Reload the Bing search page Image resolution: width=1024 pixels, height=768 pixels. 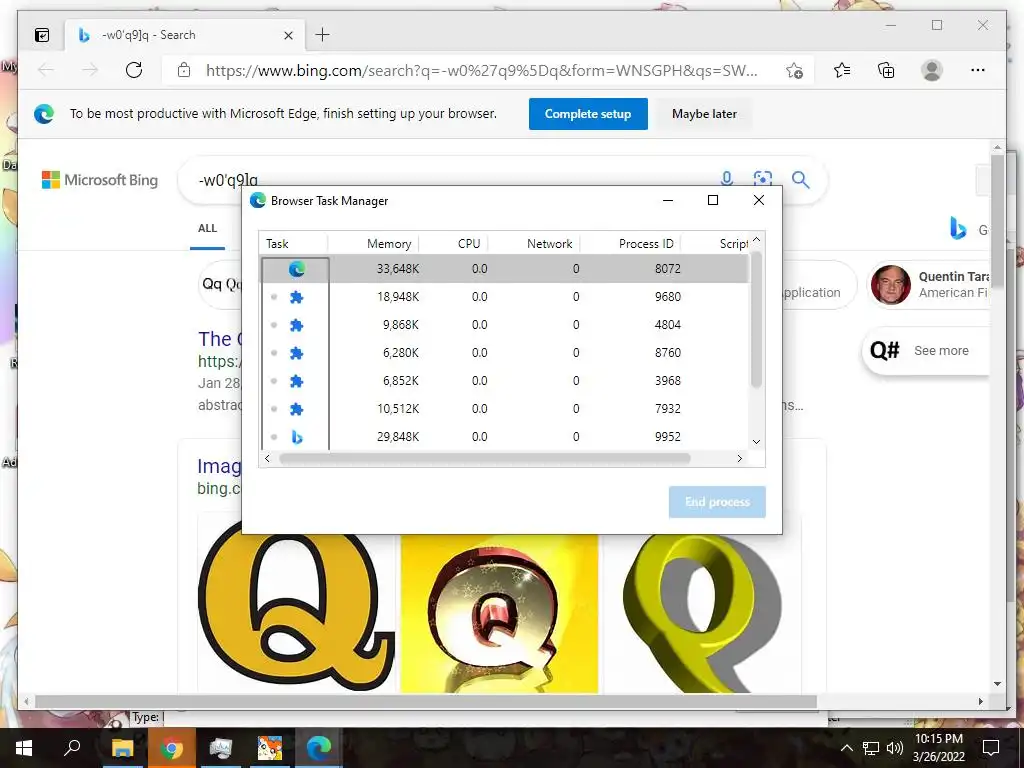(x=134, y=70)
